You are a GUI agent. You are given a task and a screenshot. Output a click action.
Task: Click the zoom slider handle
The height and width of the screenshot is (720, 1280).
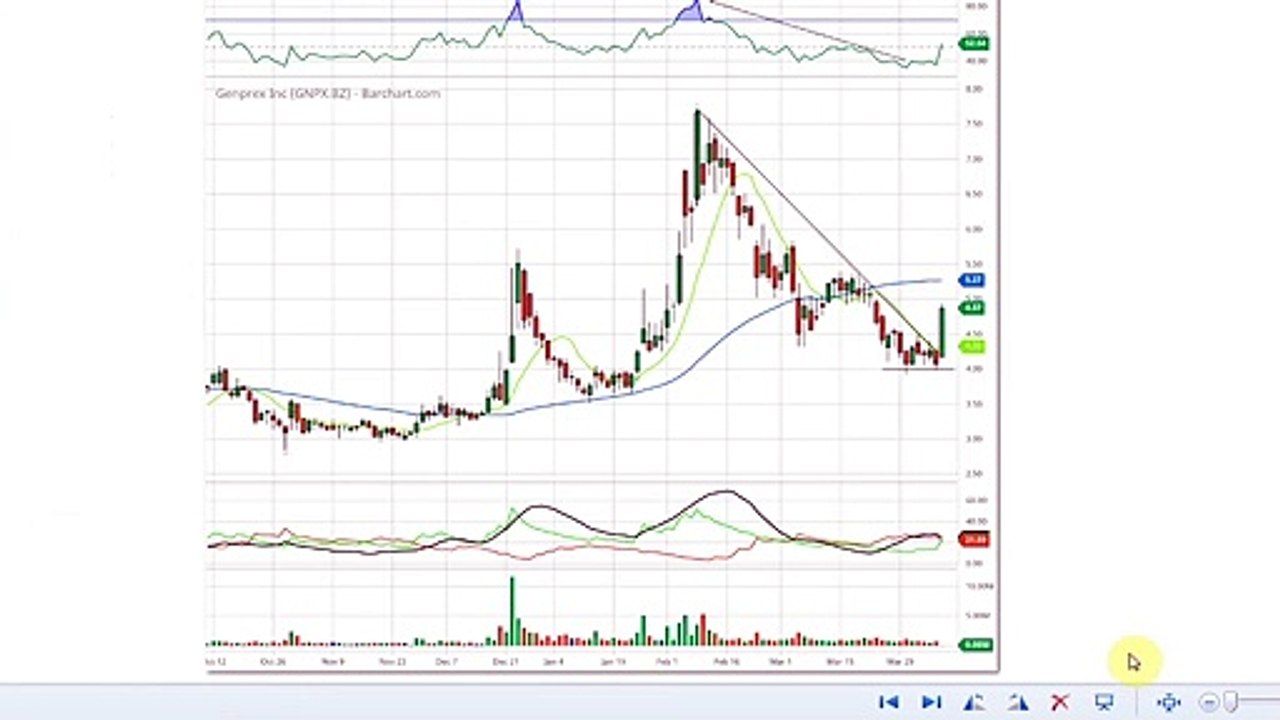point(1232,702)
